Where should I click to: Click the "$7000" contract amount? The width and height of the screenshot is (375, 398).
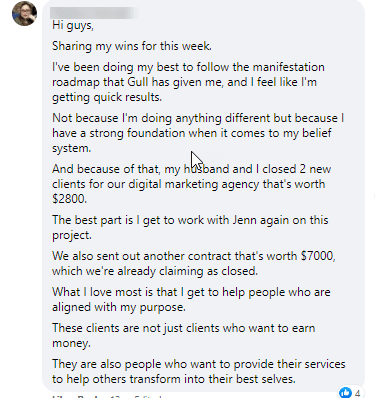click(318, 256)
